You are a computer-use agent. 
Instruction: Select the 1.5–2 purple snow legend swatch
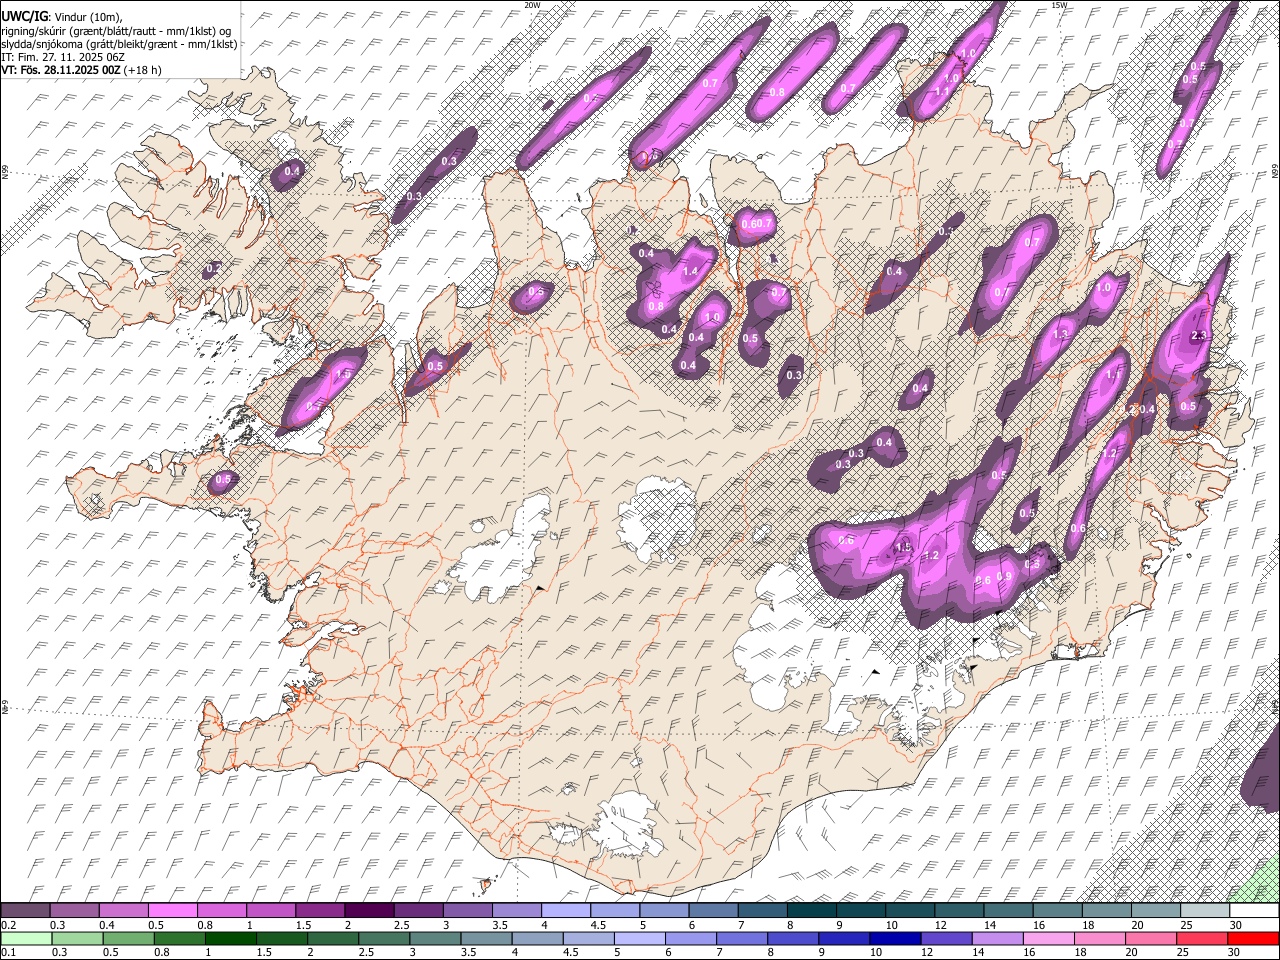[x=320, y=910]
